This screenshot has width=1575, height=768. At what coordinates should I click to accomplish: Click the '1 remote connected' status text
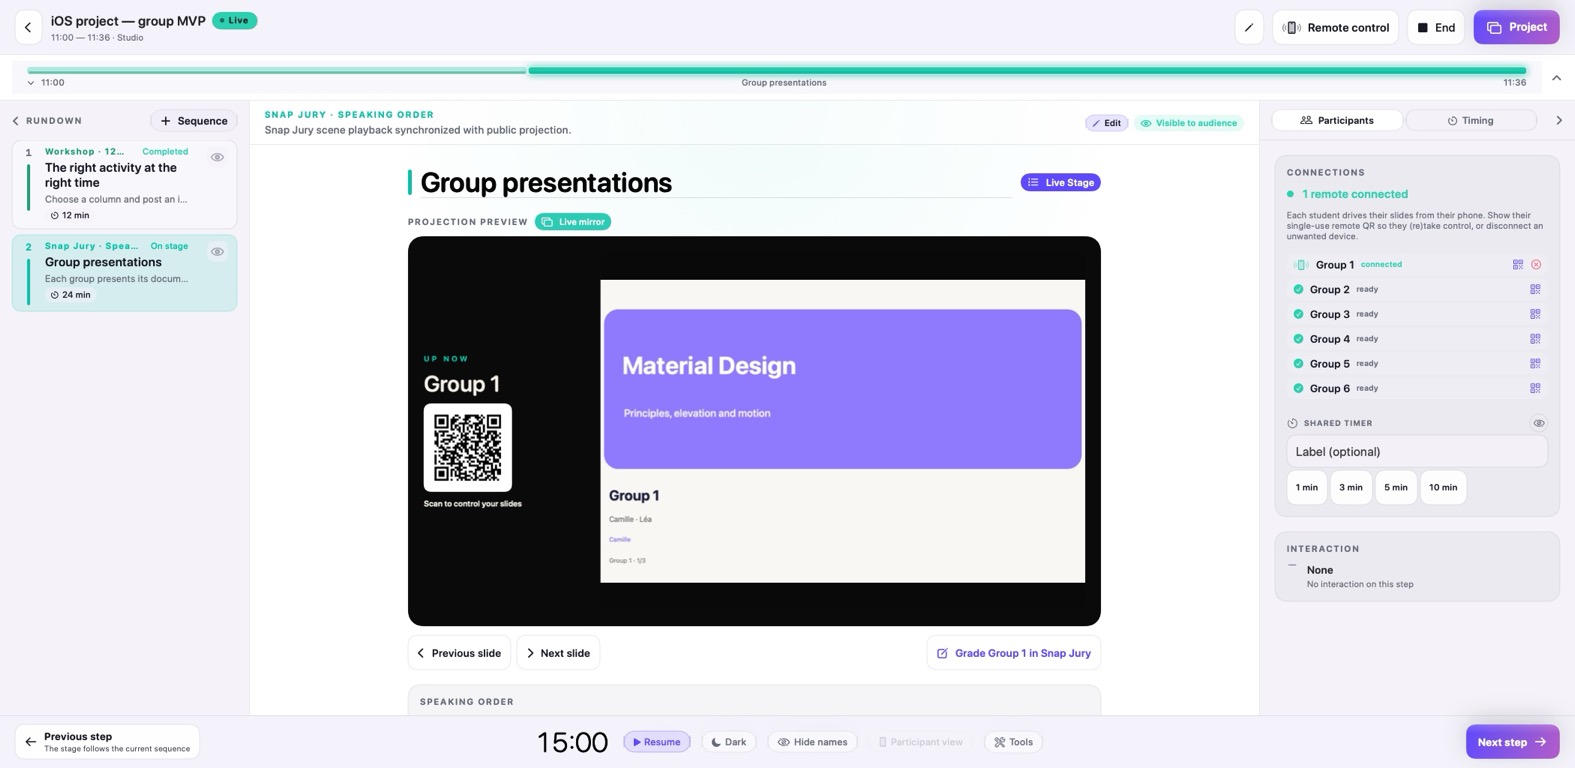(1355, 194)
